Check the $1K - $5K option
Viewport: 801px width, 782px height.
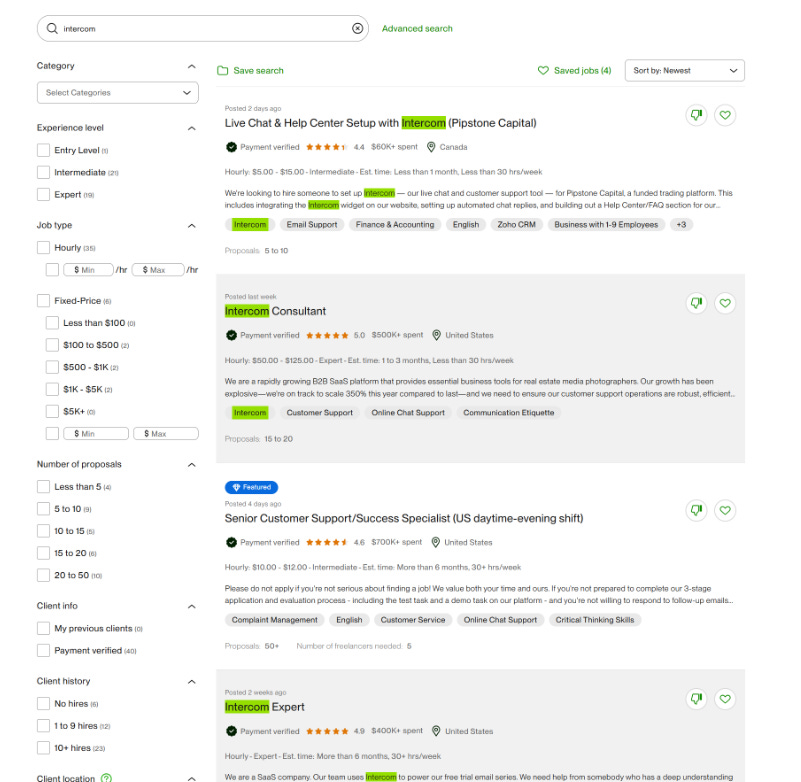pyautogui.click(x=52, y=389)
